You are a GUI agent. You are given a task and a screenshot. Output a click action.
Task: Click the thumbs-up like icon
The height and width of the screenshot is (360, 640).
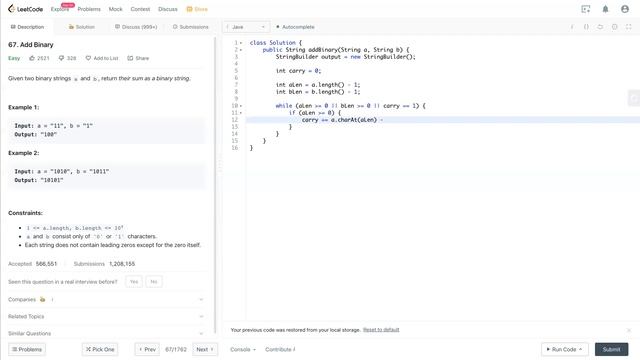pyautogui.click(x=32, y=58)
